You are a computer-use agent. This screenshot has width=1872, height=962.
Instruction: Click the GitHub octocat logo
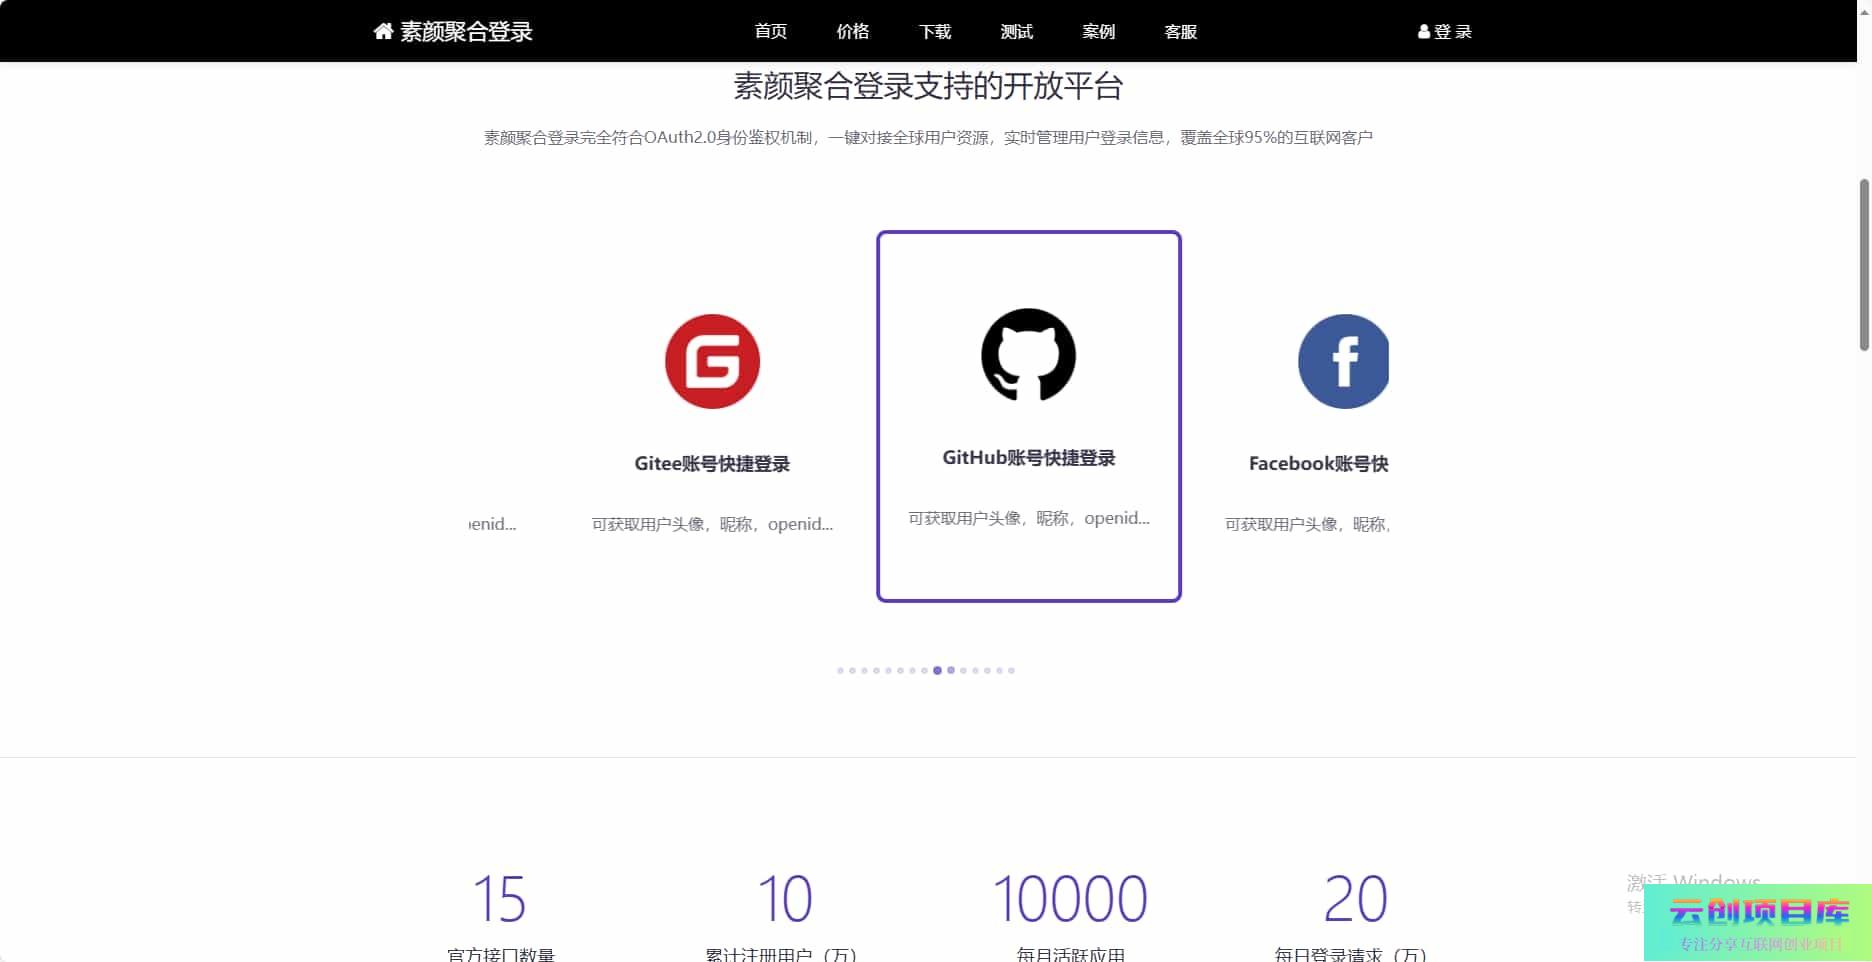tap(1028, 355)
